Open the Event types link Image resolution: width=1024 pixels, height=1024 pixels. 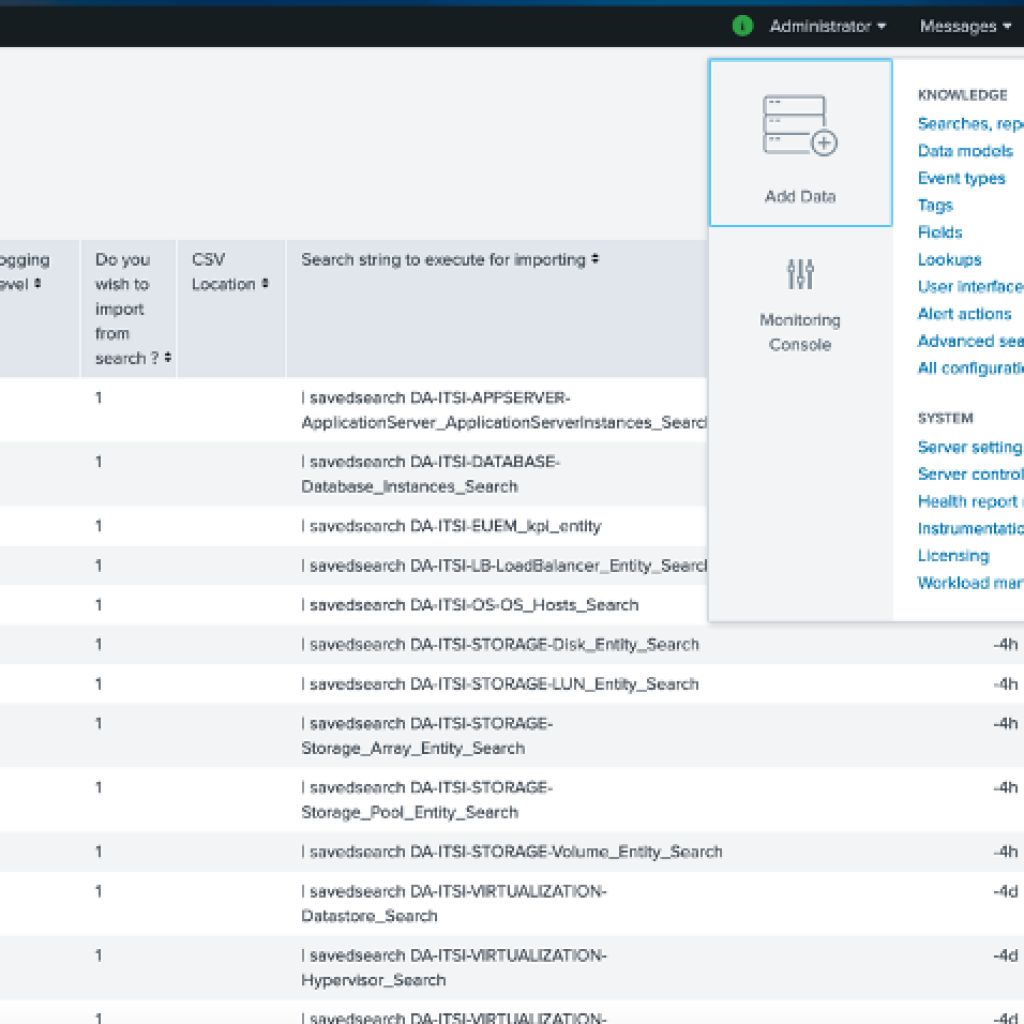[961, 178]
